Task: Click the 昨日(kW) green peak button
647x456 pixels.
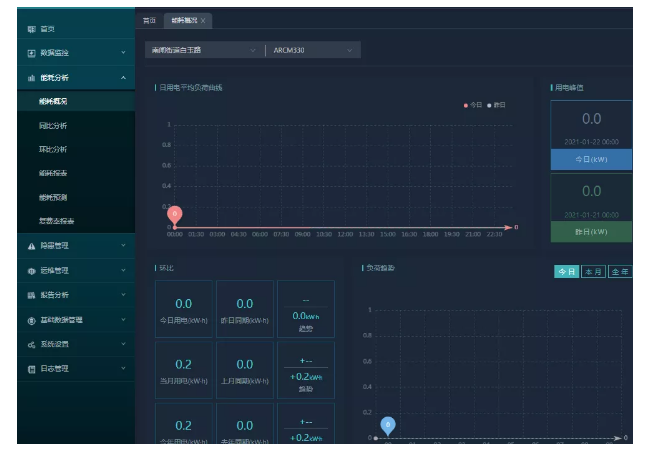Action: [591, 232]
